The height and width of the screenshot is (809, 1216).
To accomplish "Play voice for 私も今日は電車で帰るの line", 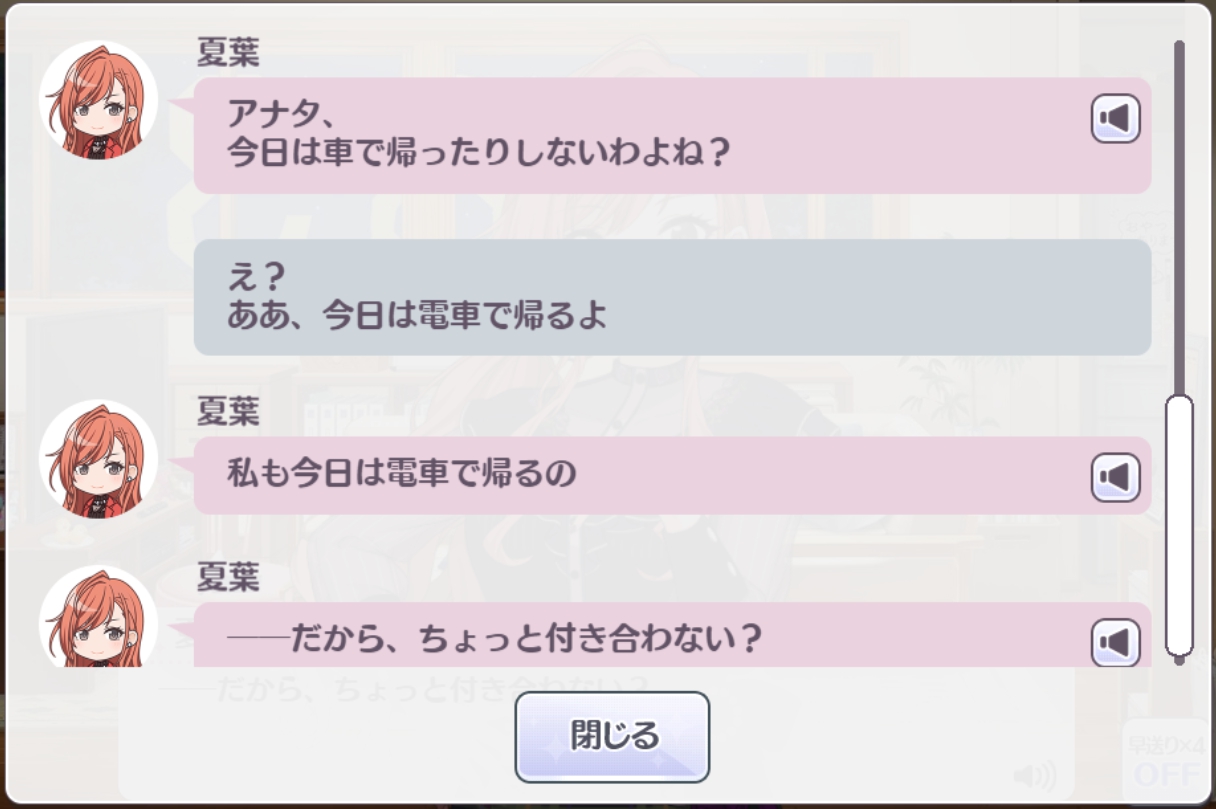I will 1115,477.
